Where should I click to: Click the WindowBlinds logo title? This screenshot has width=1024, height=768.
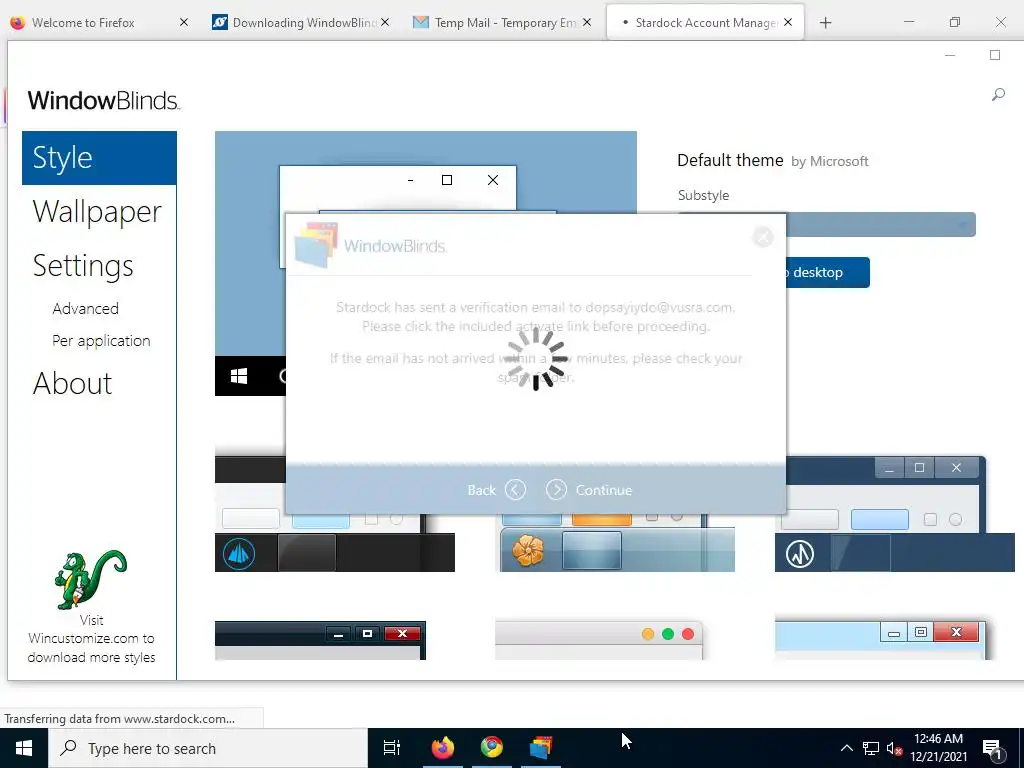point(104,101)
